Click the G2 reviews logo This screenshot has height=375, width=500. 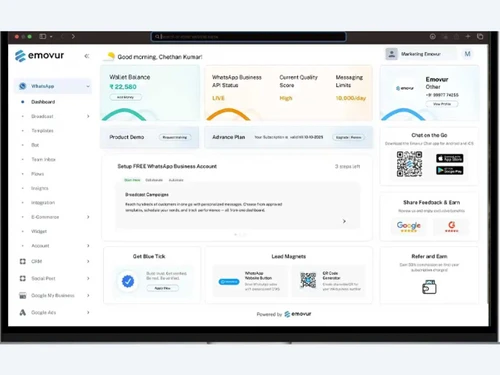[x=452, y=227]
